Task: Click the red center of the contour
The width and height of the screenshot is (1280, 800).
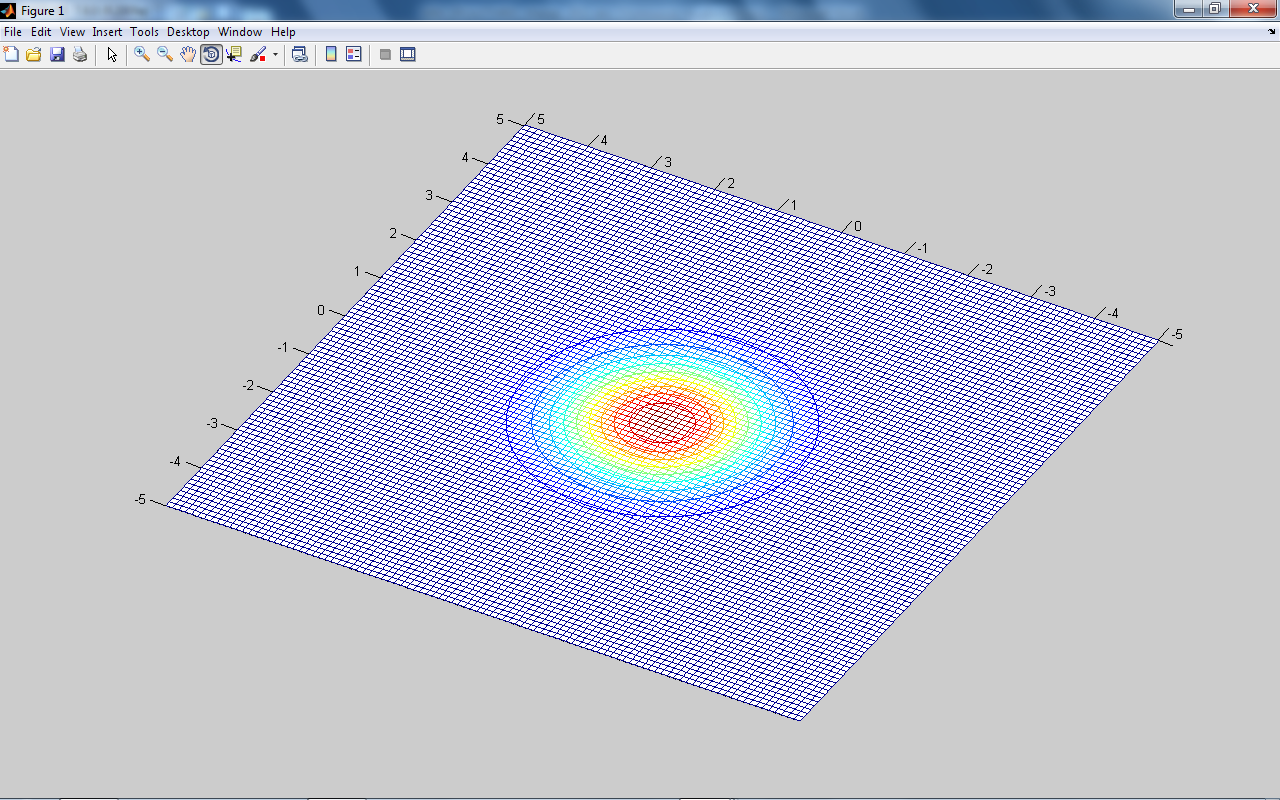Action: (662, 421)
